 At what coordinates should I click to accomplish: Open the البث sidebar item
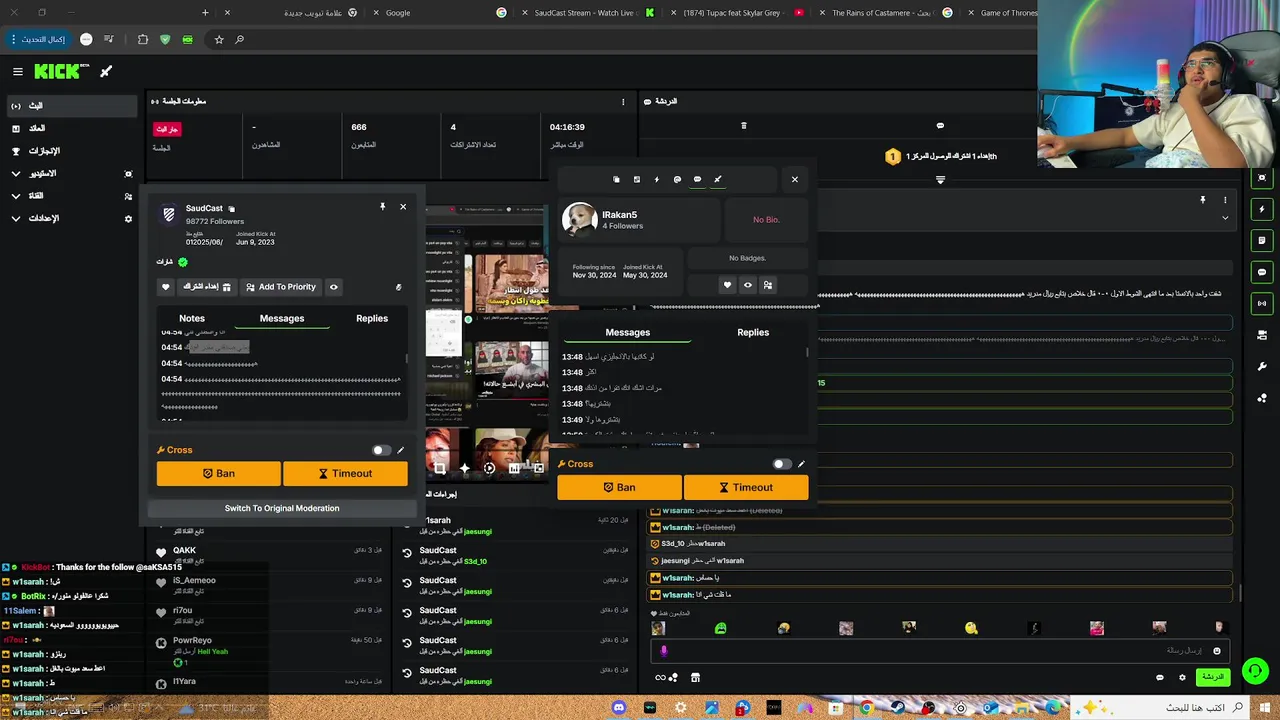tap(70, 106)
